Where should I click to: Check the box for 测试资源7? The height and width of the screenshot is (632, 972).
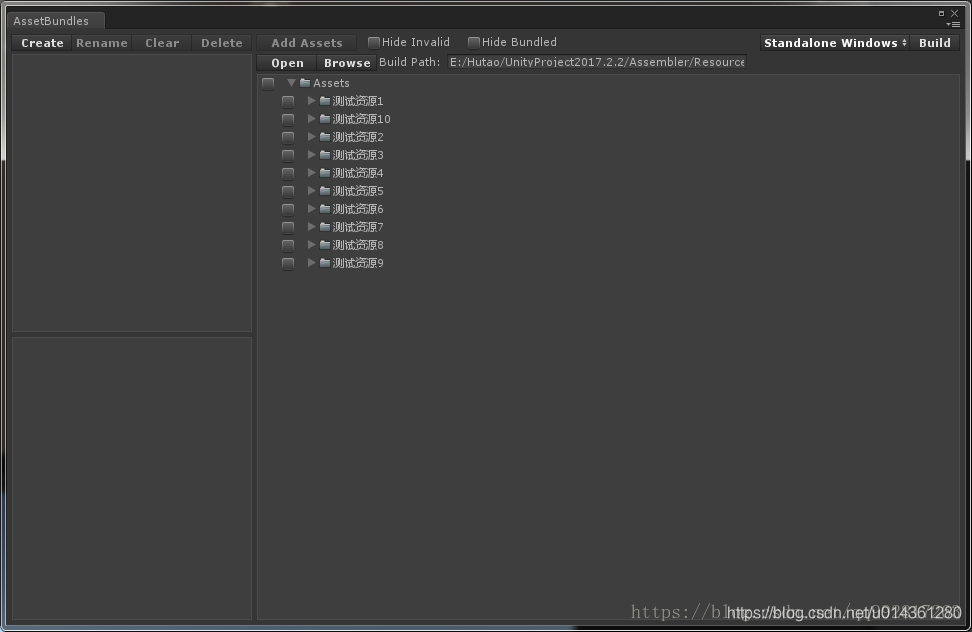tap(288, 227)
